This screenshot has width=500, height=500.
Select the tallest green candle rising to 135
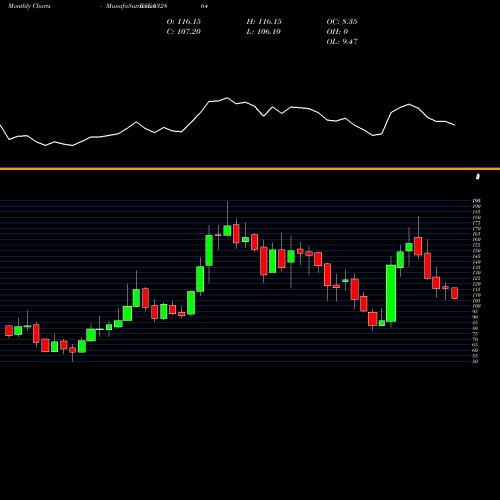(391, 293)
